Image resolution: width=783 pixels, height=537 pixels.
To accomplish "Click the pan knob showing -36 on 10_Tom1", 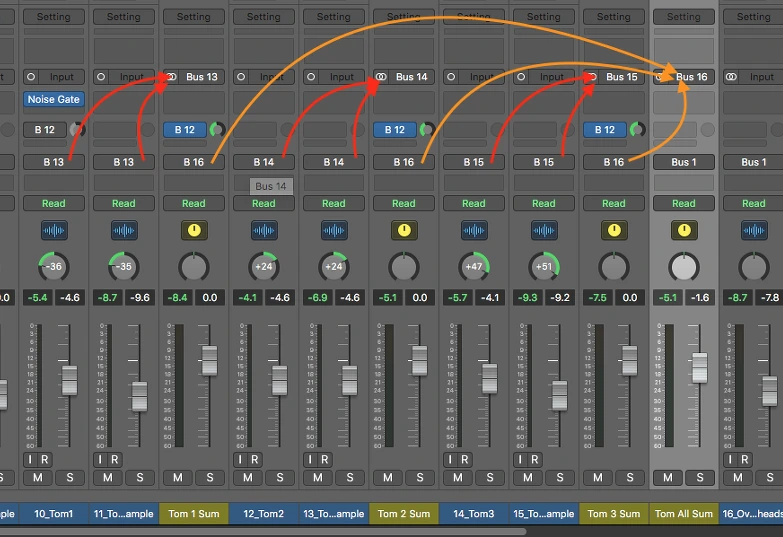I will pos(54,267).
